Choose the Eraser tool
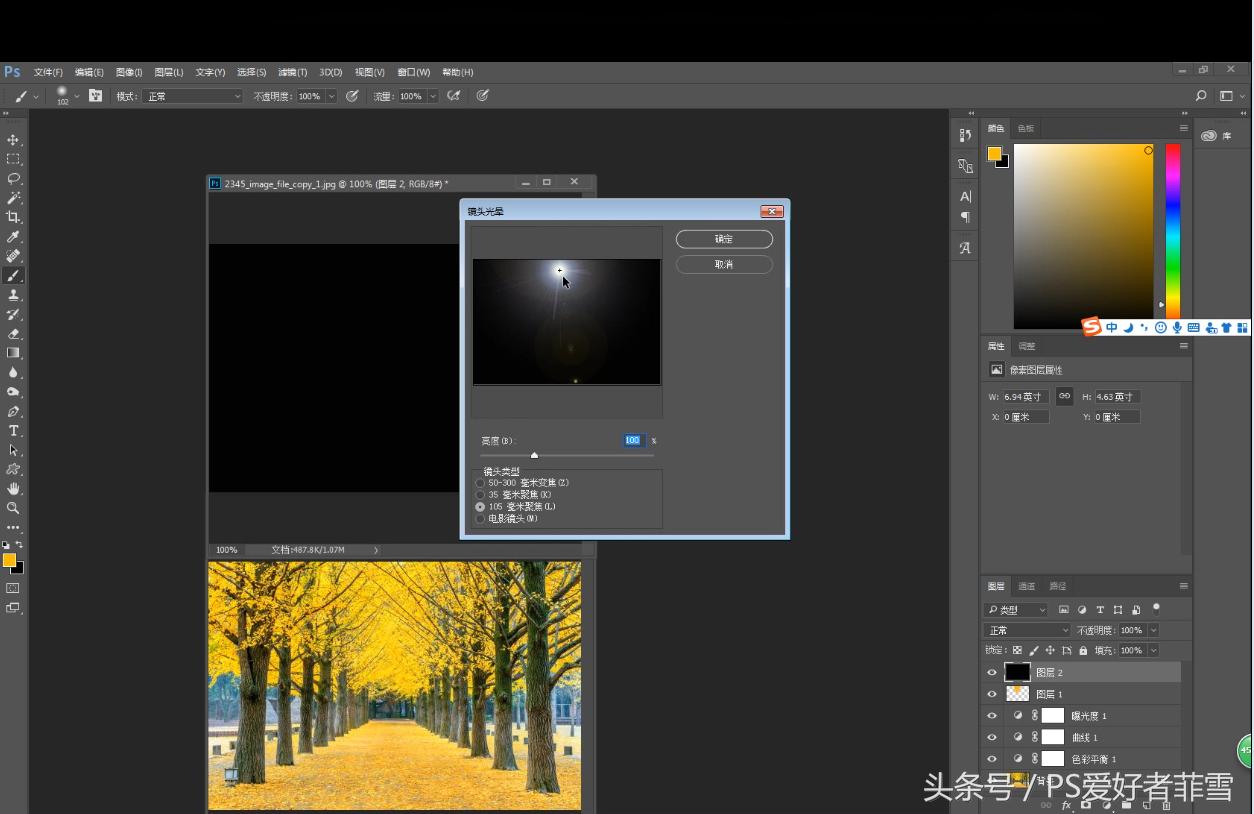The width and height of the screenshot is (1254, 814). coord(13,334)
